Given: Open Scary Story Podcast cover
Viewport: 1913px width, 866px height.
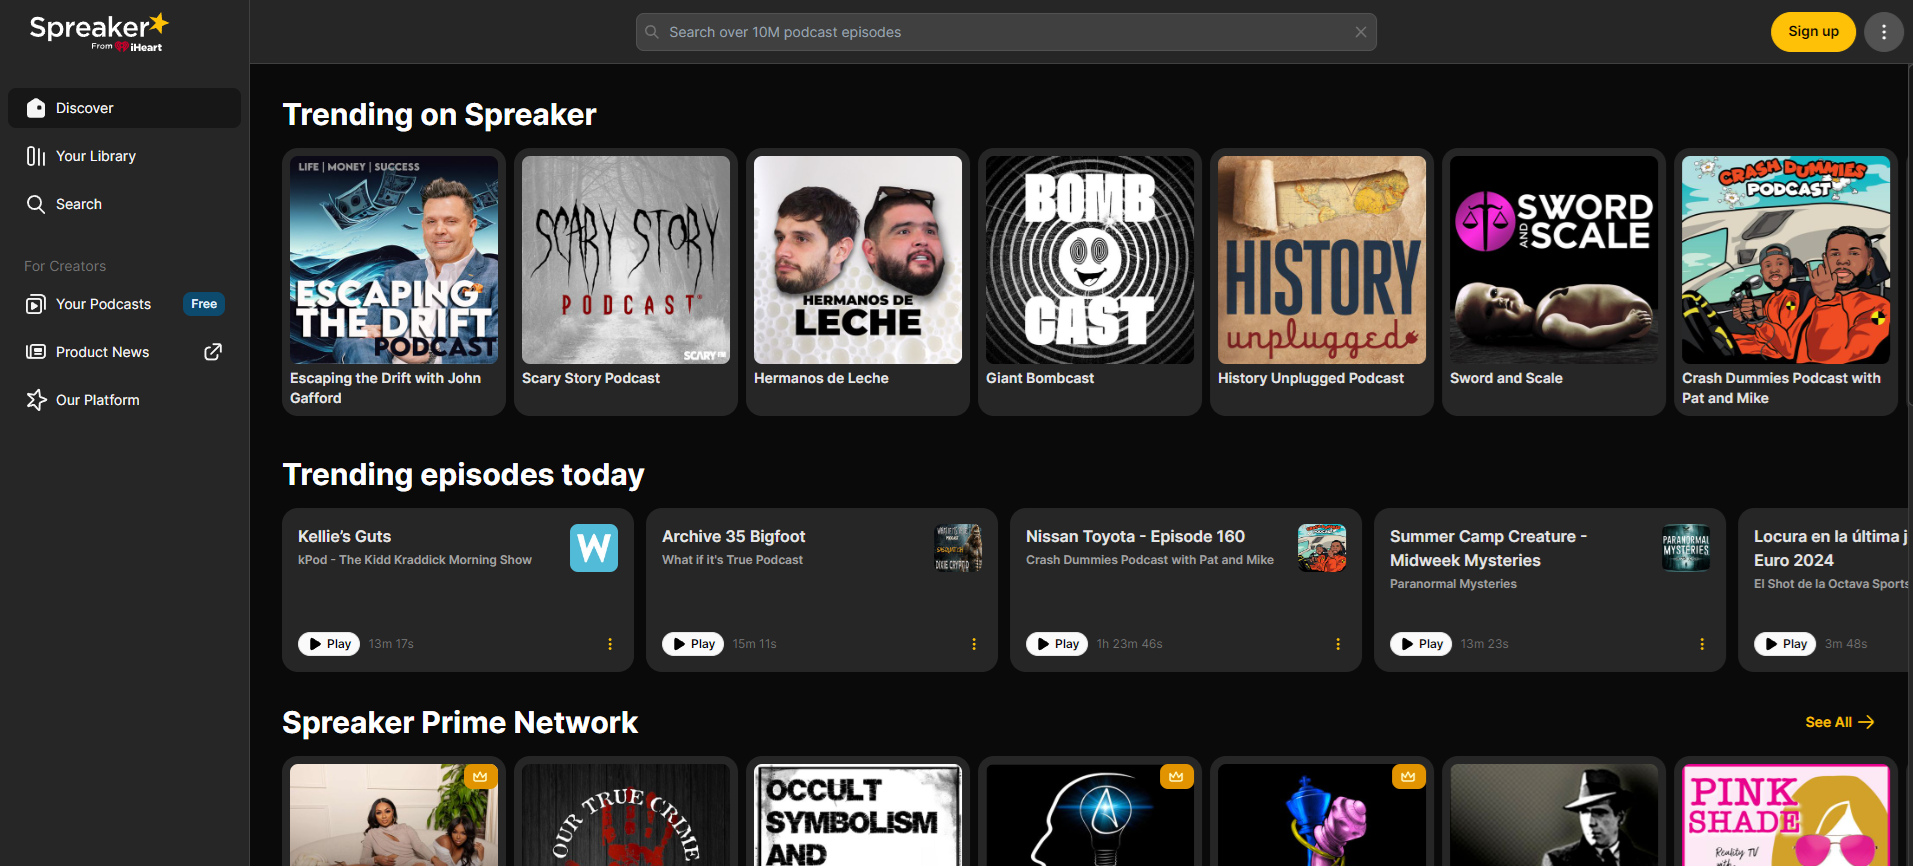Looking at the screenshot, I should coord(626,260).
